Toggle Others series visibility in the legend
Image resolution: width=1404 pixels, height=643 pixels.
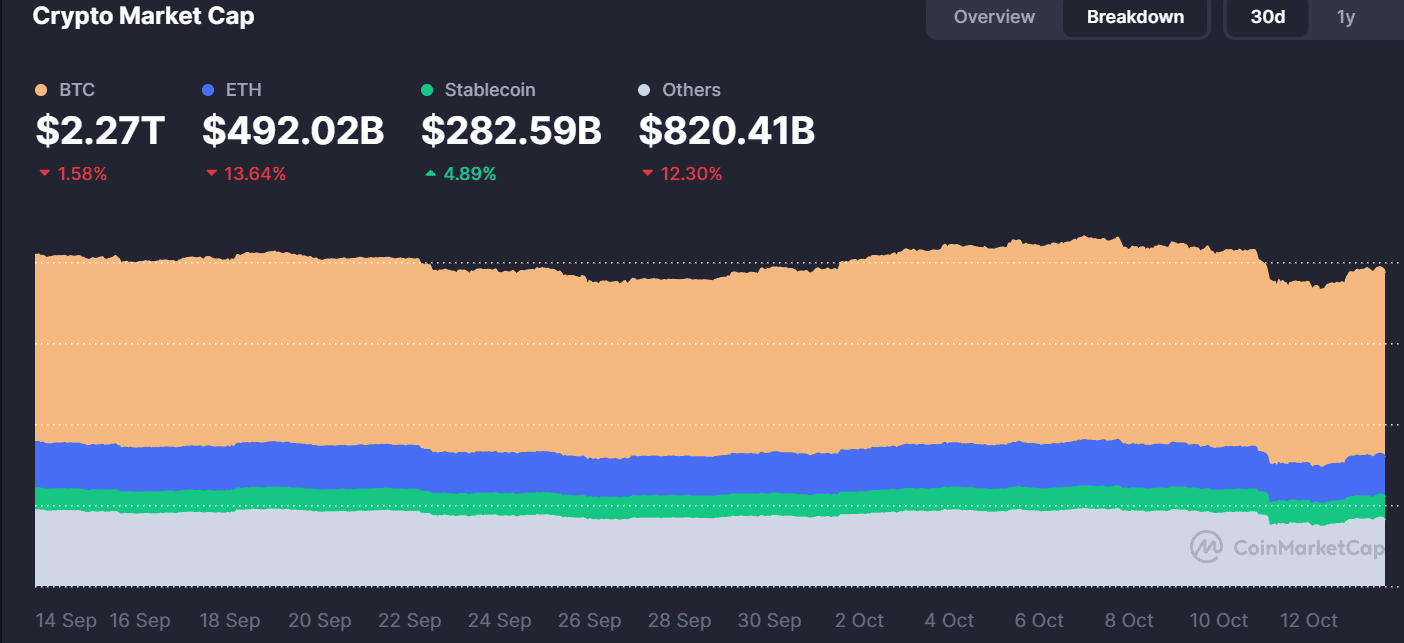[x=690, y=89]
